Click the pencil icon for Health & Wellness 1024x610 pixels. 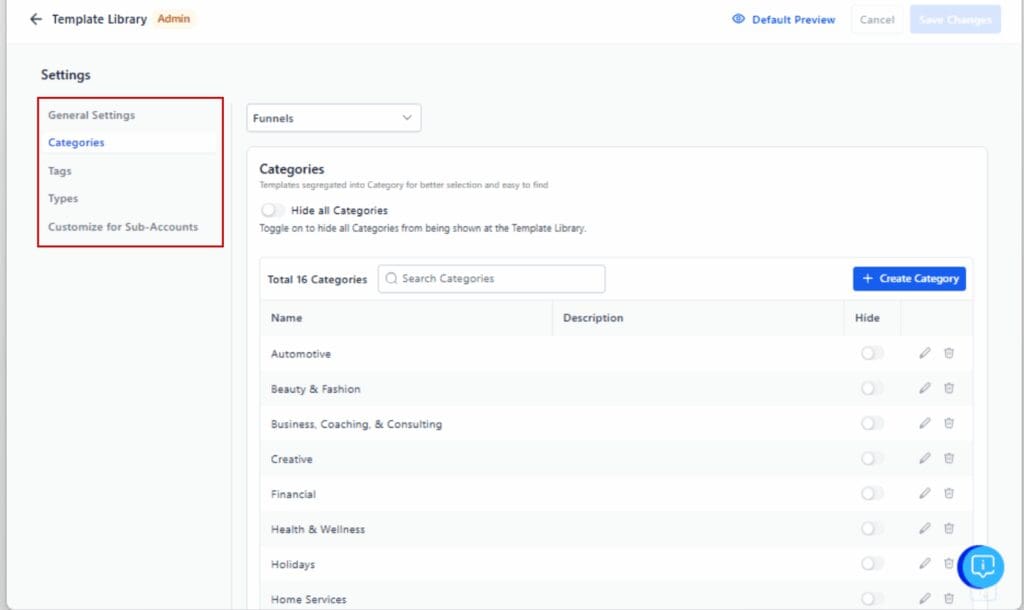[x=924, y=528]
